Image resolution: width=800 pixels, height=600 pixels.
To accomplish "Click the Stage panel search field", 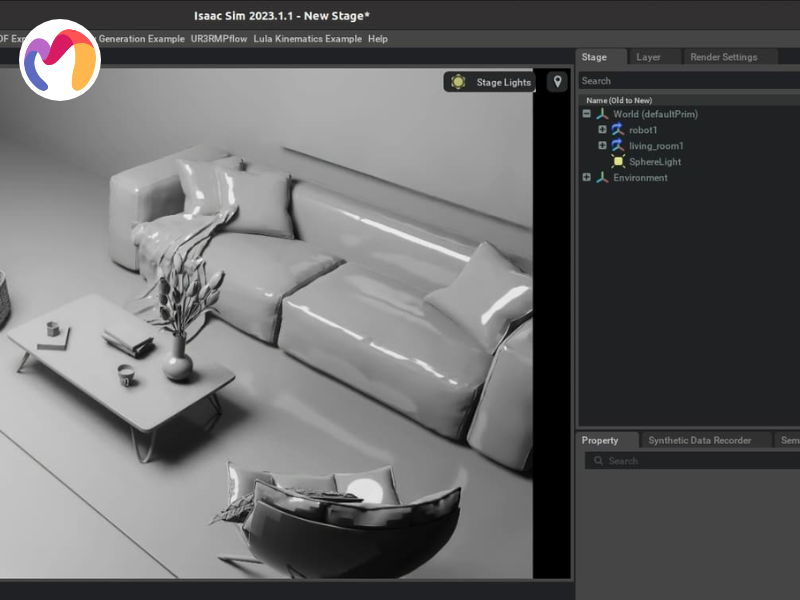I will coord(688,81).
